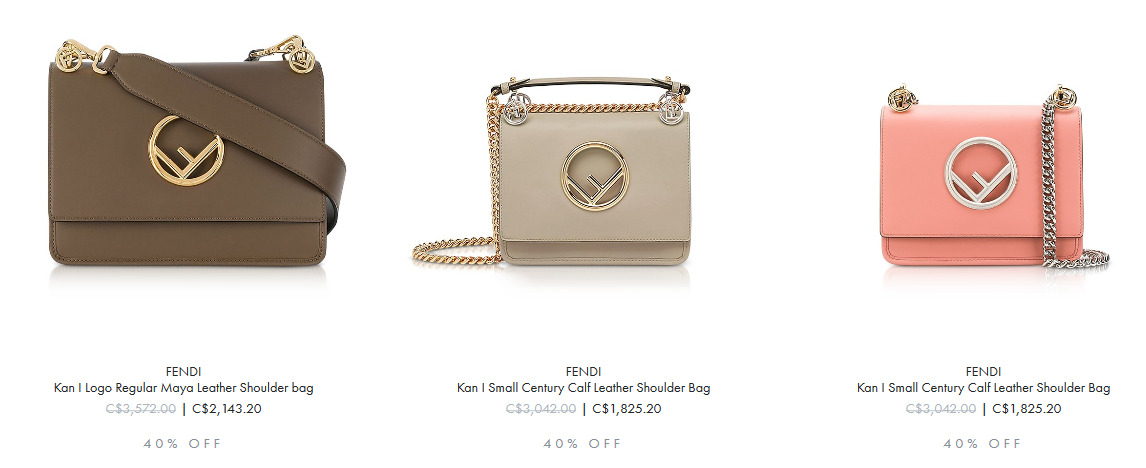Click FENDI brand name under brown bag
Image resolution: width=1146 pixels, height=468 pixels.
coord(183,371)
